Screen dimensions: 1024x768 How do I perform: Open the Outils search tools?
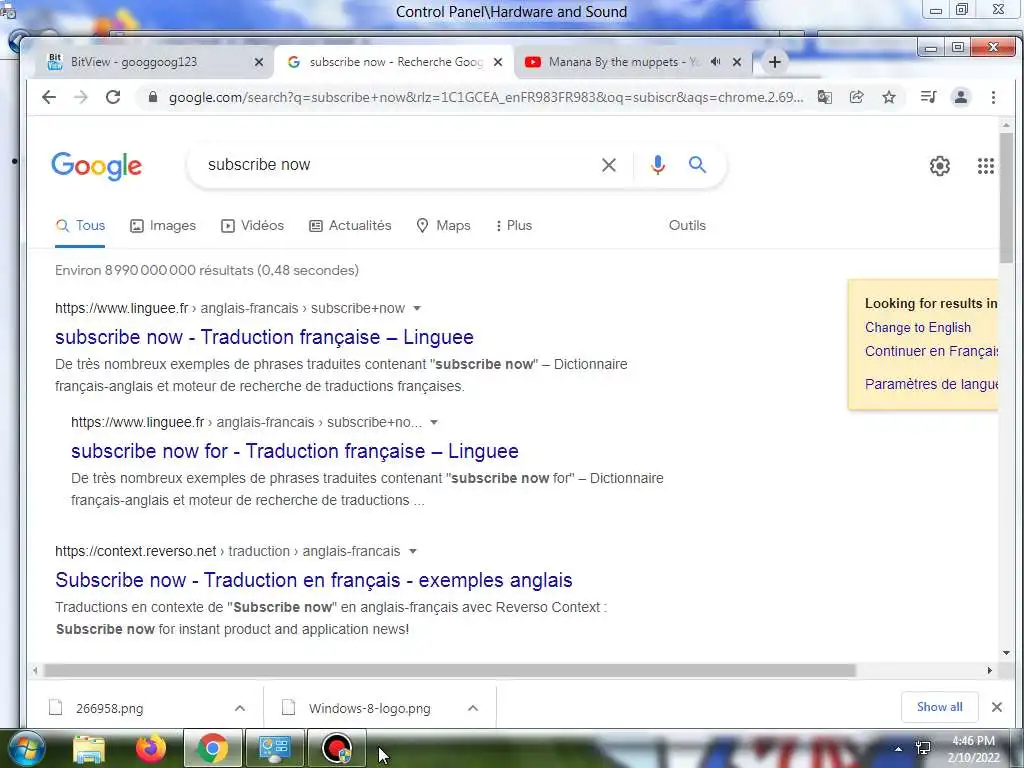pyautogui.click(x=687, y=225)
